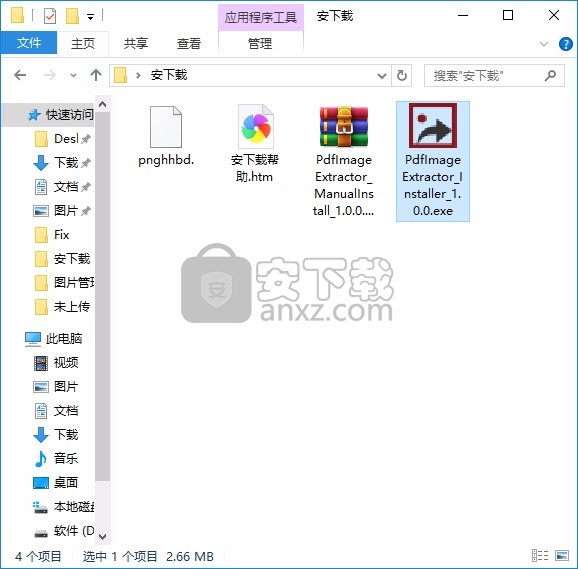Click the 此电脑 monitor icon
The width and height of the screenshot is (578, 569).
(x=33, y=339)
